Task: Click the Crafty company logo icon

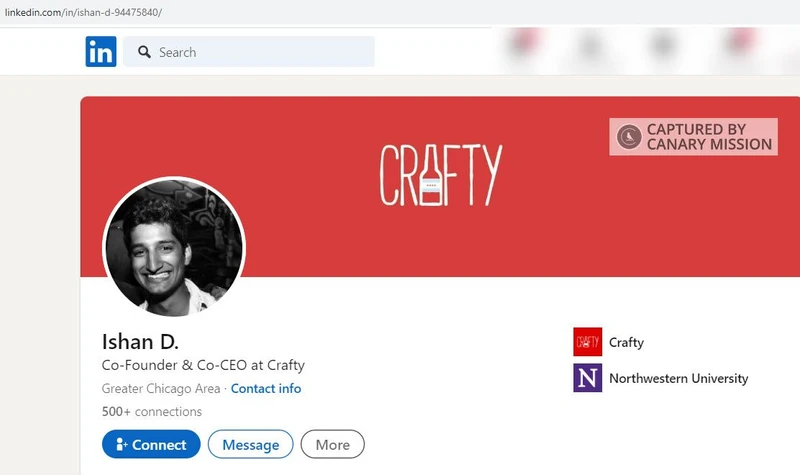Action: (587, 341)
